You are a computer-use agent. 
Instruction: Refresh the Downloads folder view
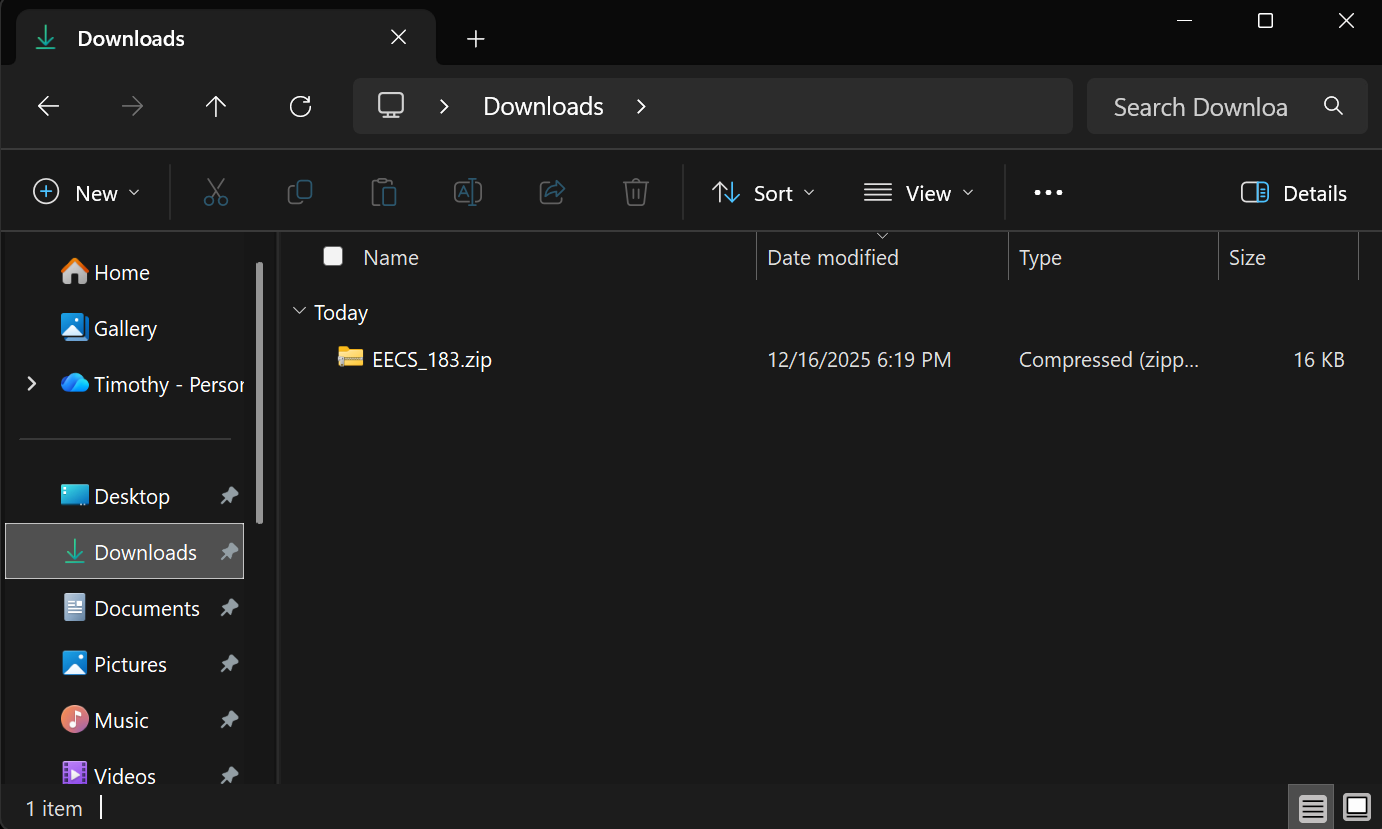pos(300,106)
